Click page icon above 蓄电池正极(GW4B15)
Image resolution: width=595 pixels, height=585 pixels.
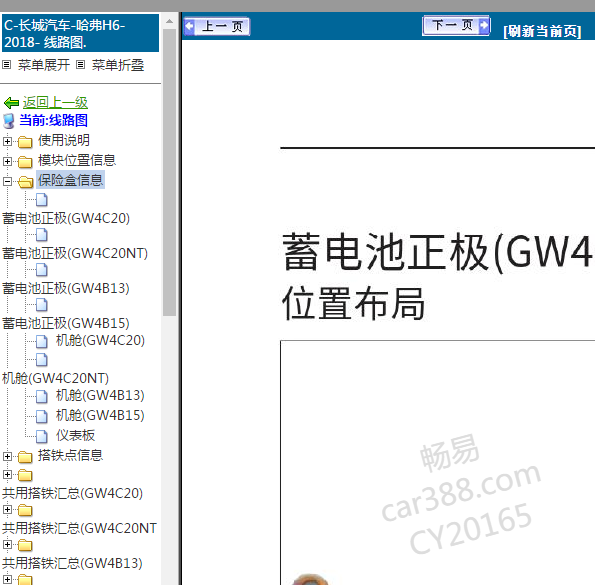tap(42, 305)
